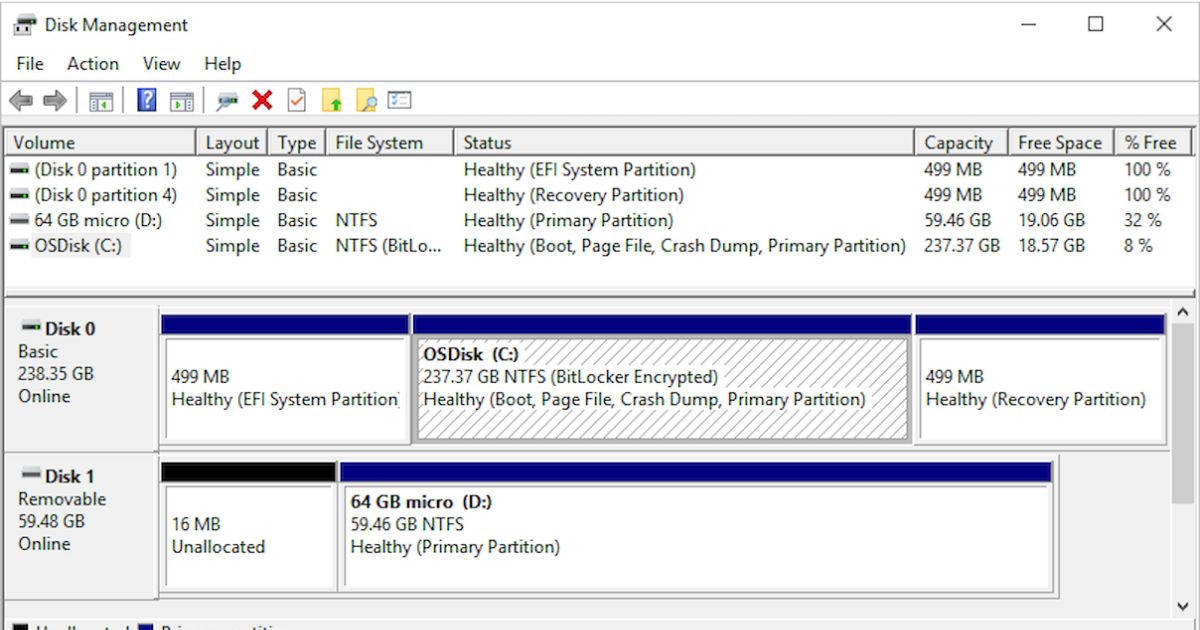
Task: Click the folder with green arrow icon
Action: [x=333, y=100]
